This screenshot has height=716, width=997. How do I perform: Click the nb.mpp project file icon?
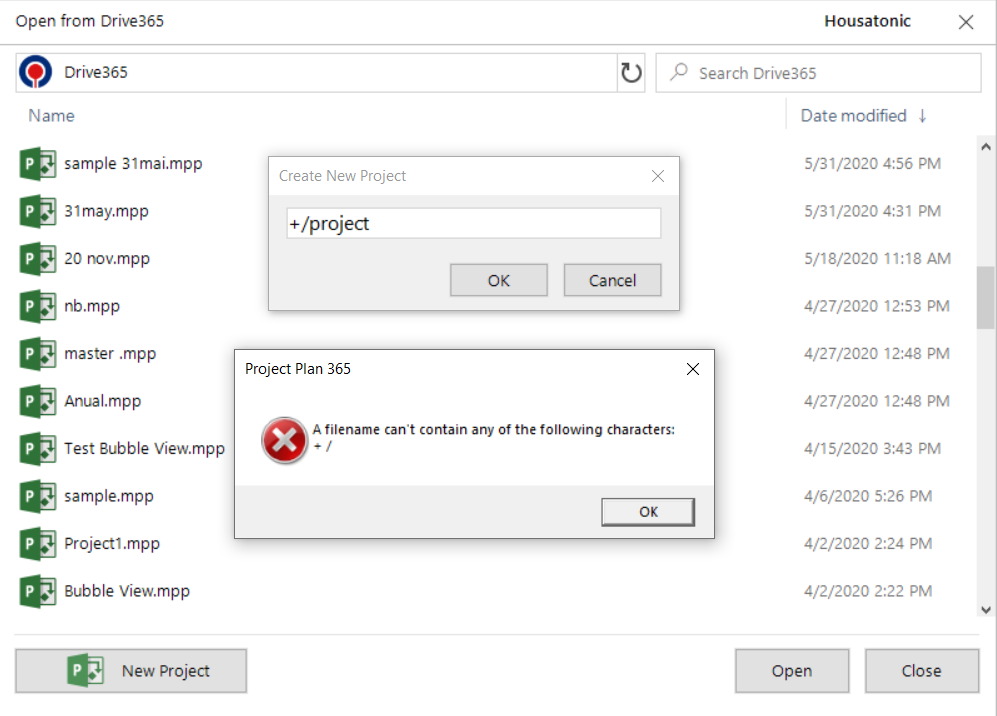[38, 306]
